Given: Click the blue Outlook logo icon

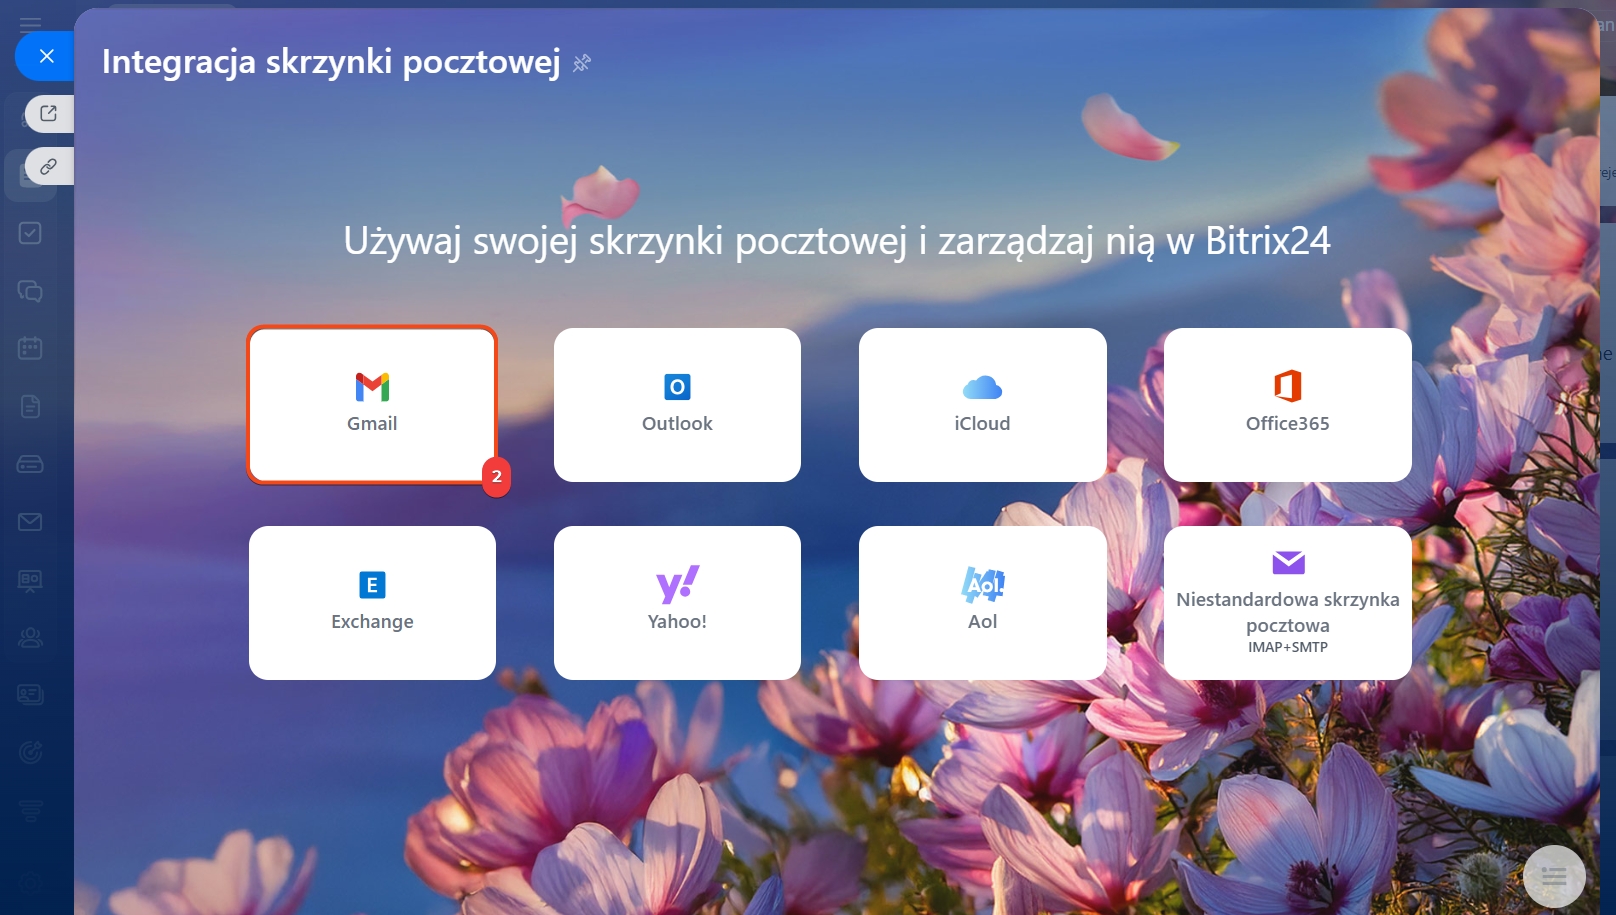Looking at the screenshot, I should 677,386.
